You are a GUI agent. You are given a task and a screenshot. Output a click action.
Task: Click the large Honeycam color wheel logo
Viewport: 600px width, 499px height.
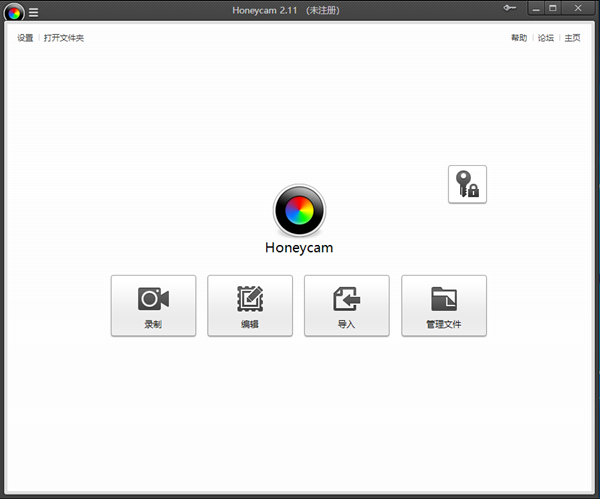[x=299, y=210]
